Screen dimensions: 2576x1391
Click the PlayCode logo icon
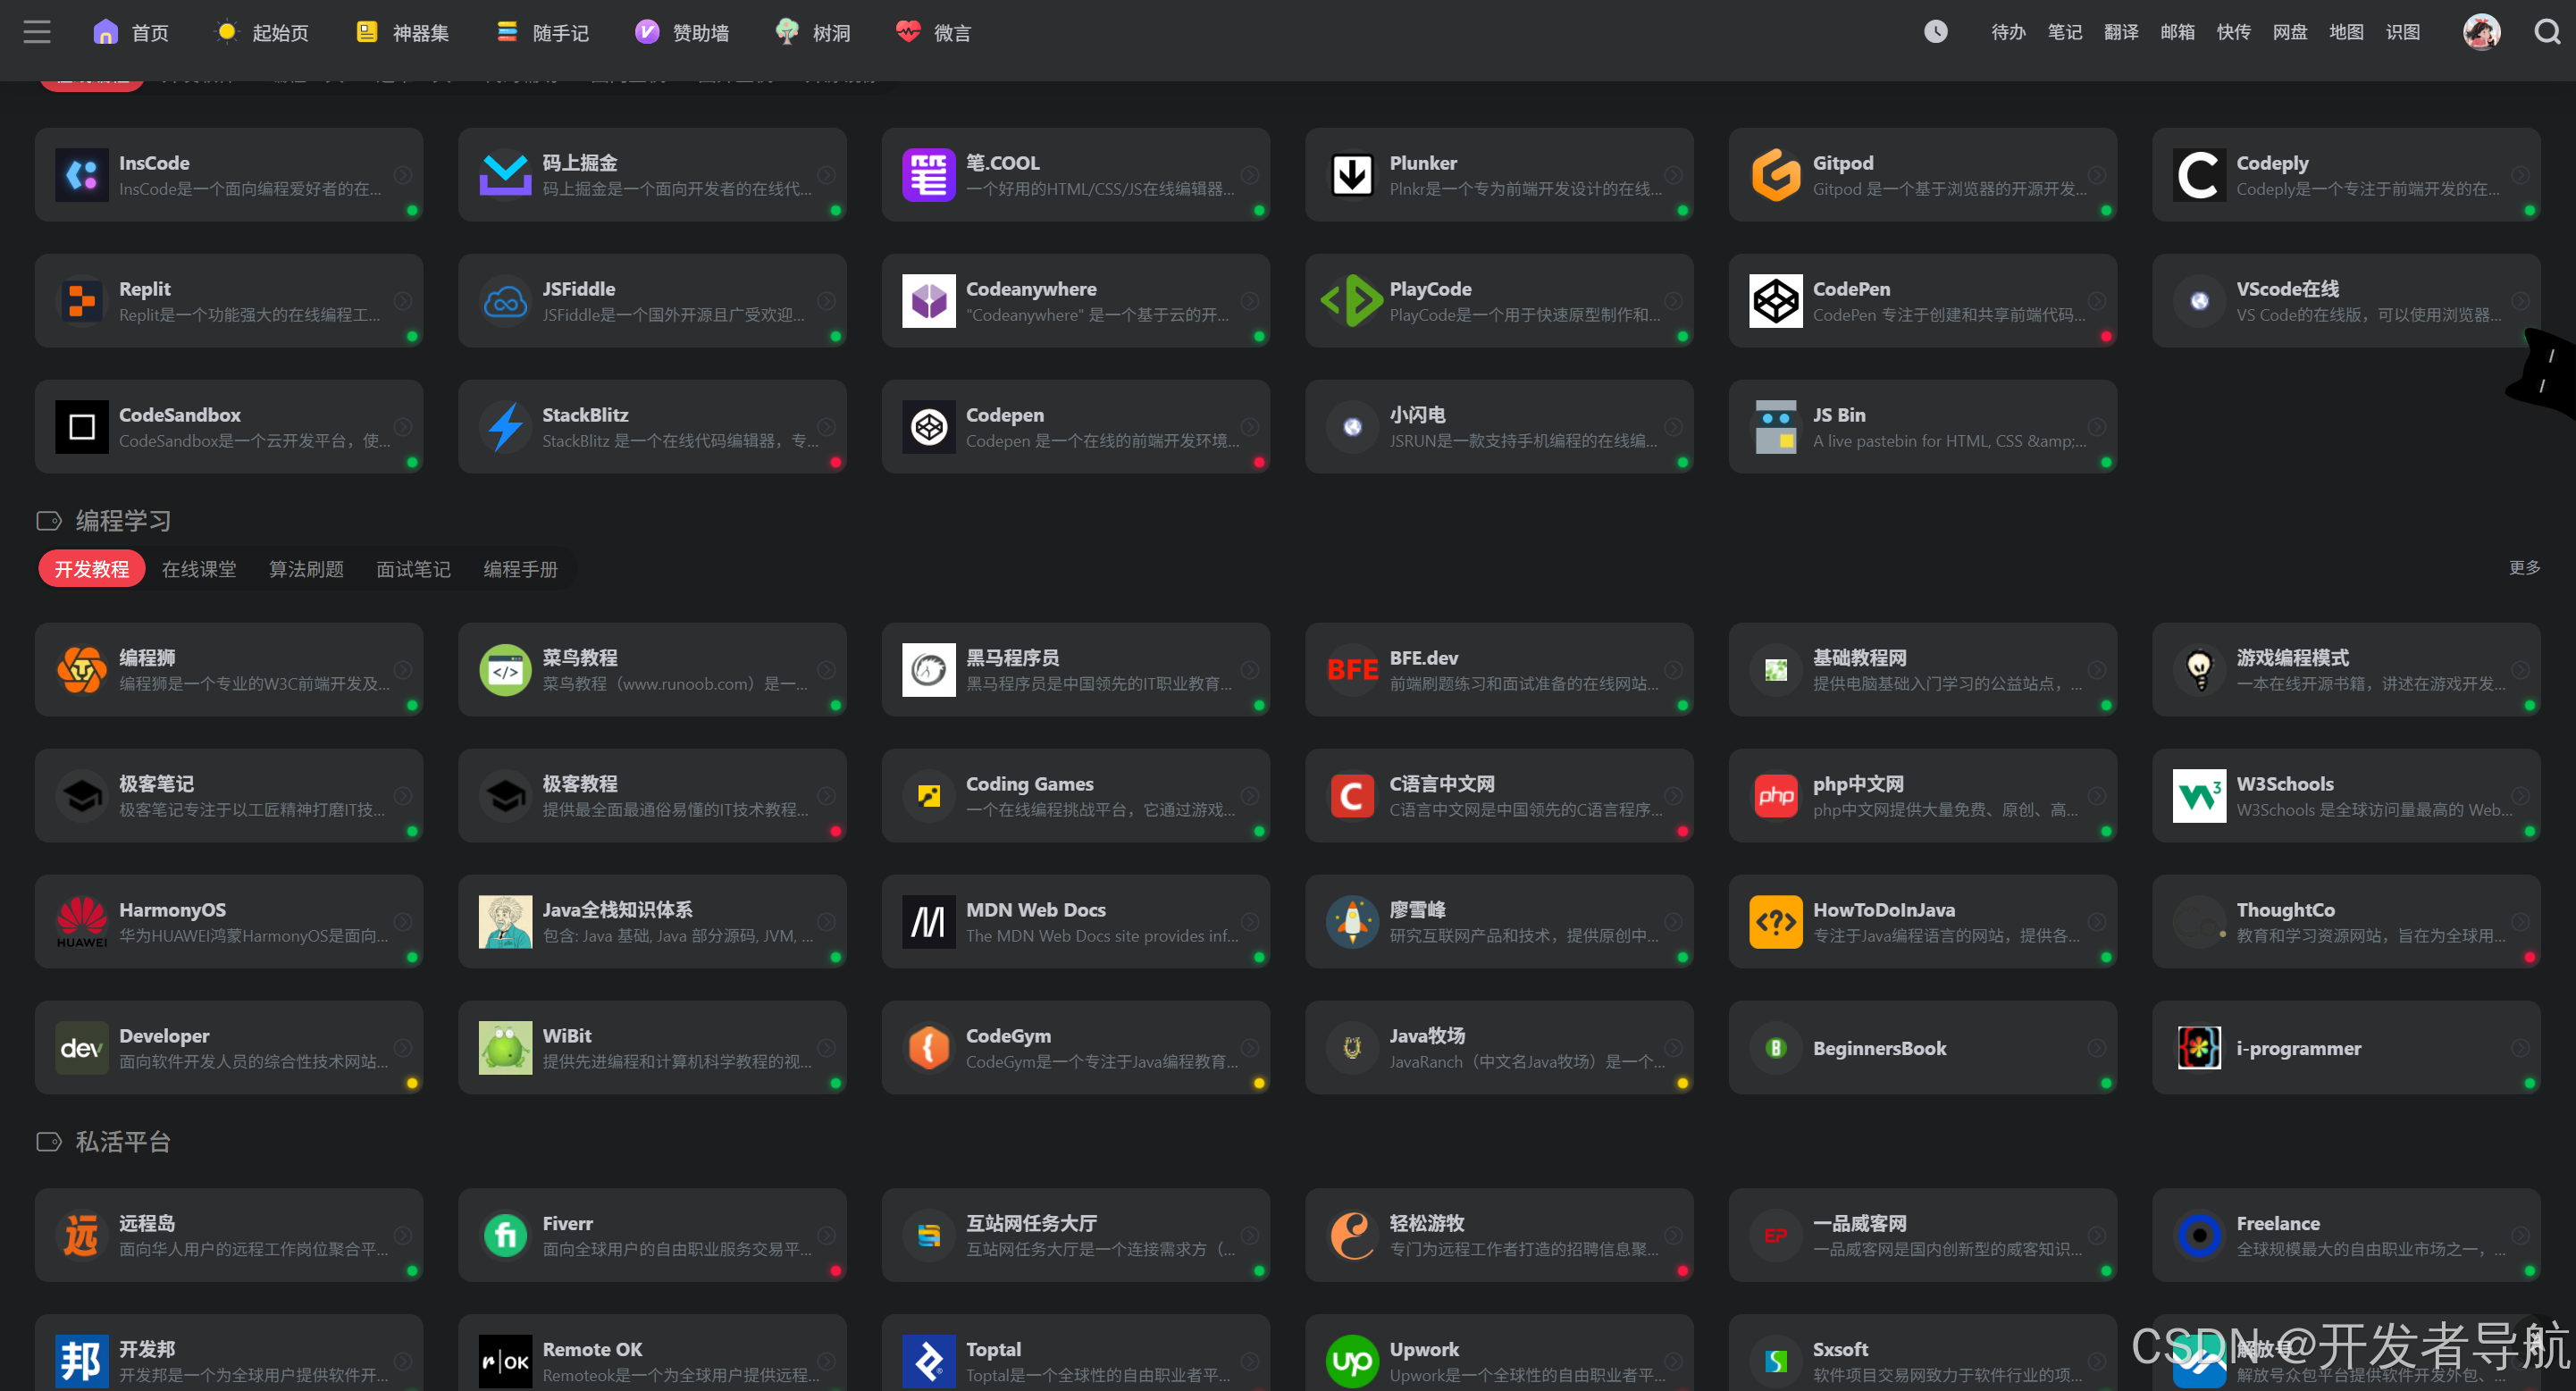point(1352,301)
